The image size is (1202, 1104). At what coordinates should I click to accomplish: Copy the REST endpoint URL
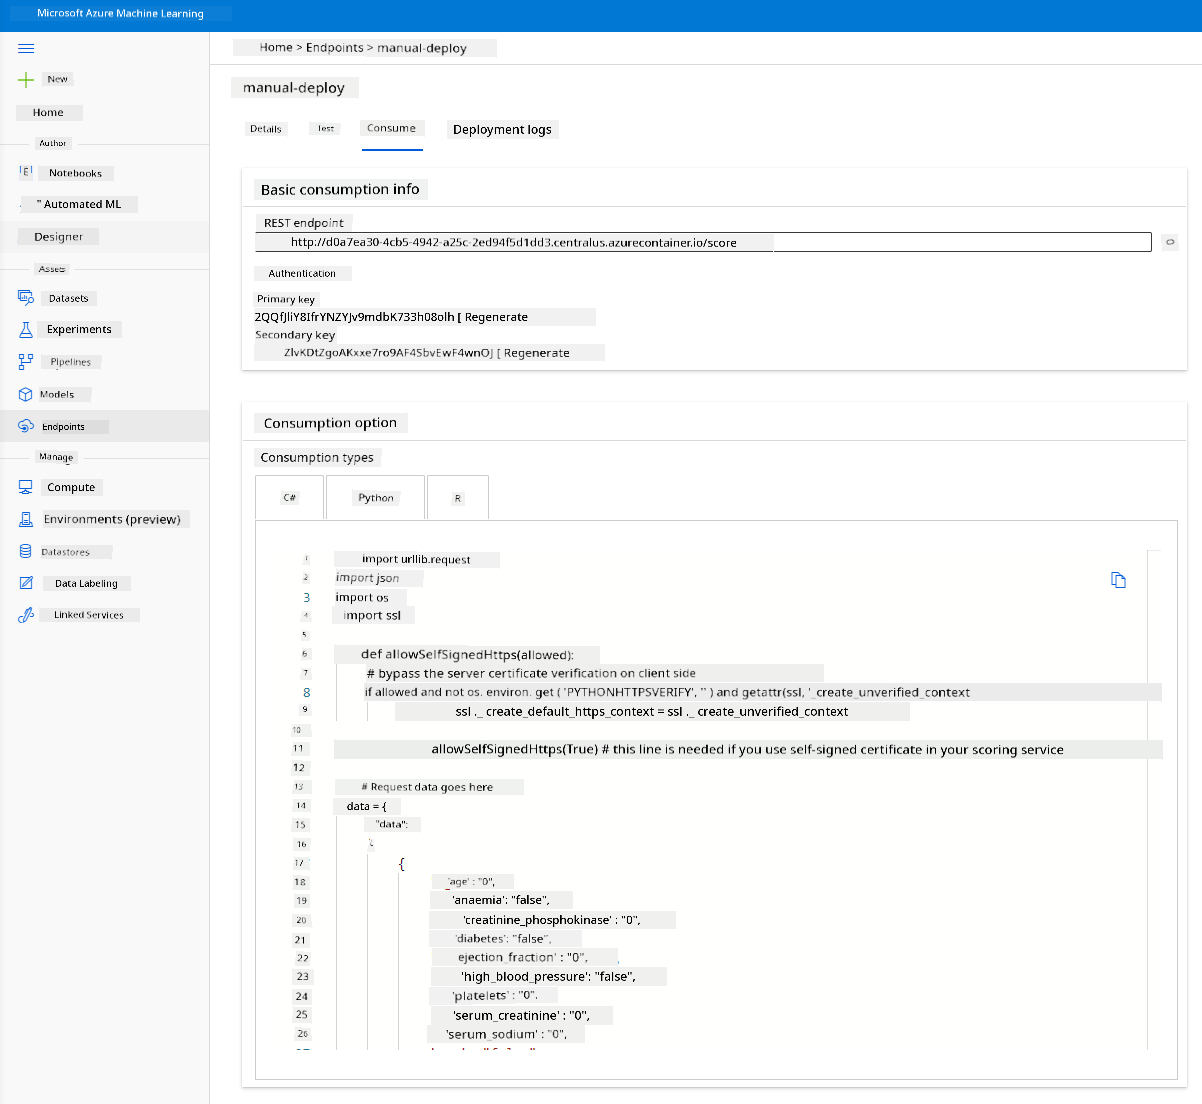pyautogui.click(x=1169, y=242)
